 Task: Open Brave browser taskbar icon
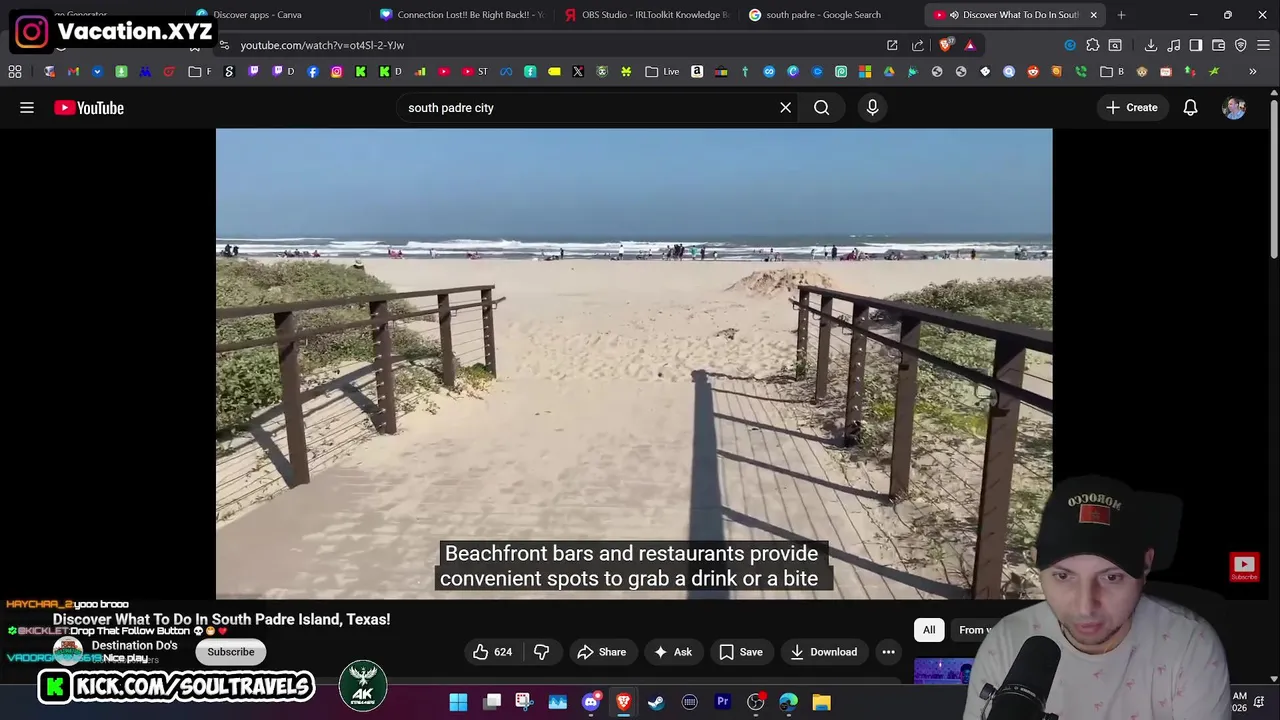pos(623,702)
